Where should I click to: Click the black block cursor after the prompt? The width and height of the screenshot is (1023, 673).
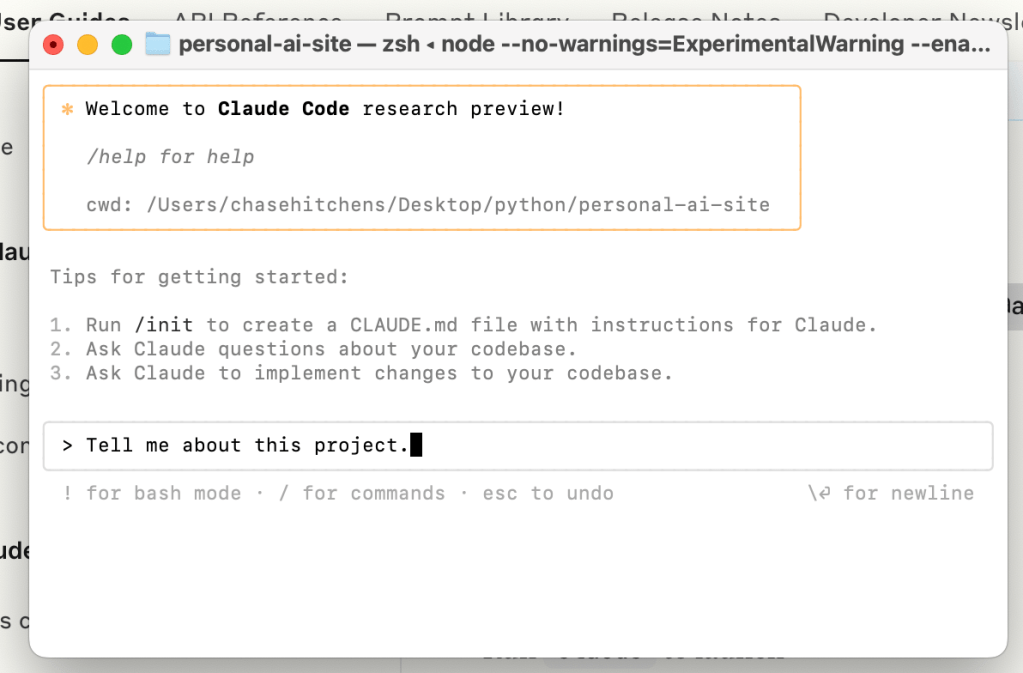click(416, 445)
